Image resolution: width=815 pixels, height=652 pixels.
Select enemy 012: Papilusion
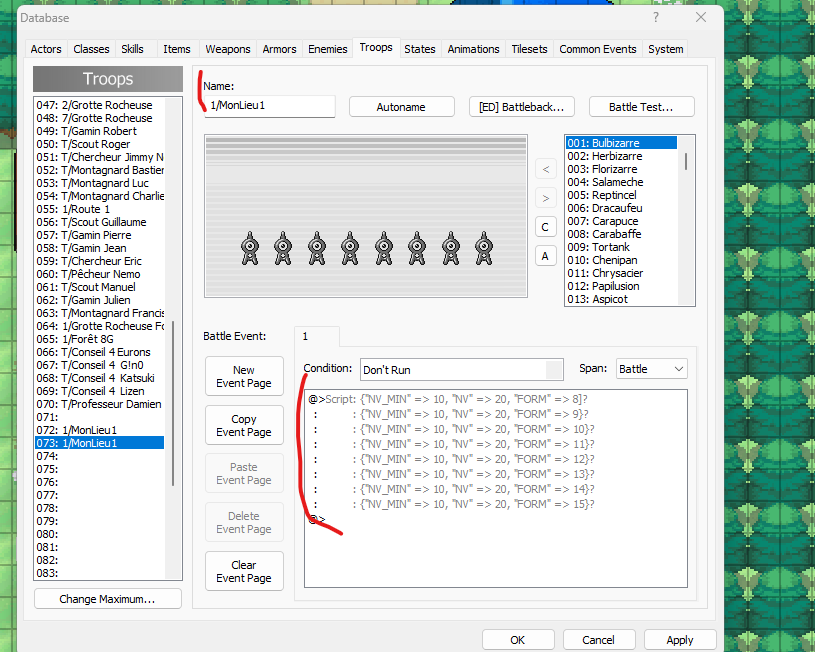pyautogui.click(x=621, y=286)
